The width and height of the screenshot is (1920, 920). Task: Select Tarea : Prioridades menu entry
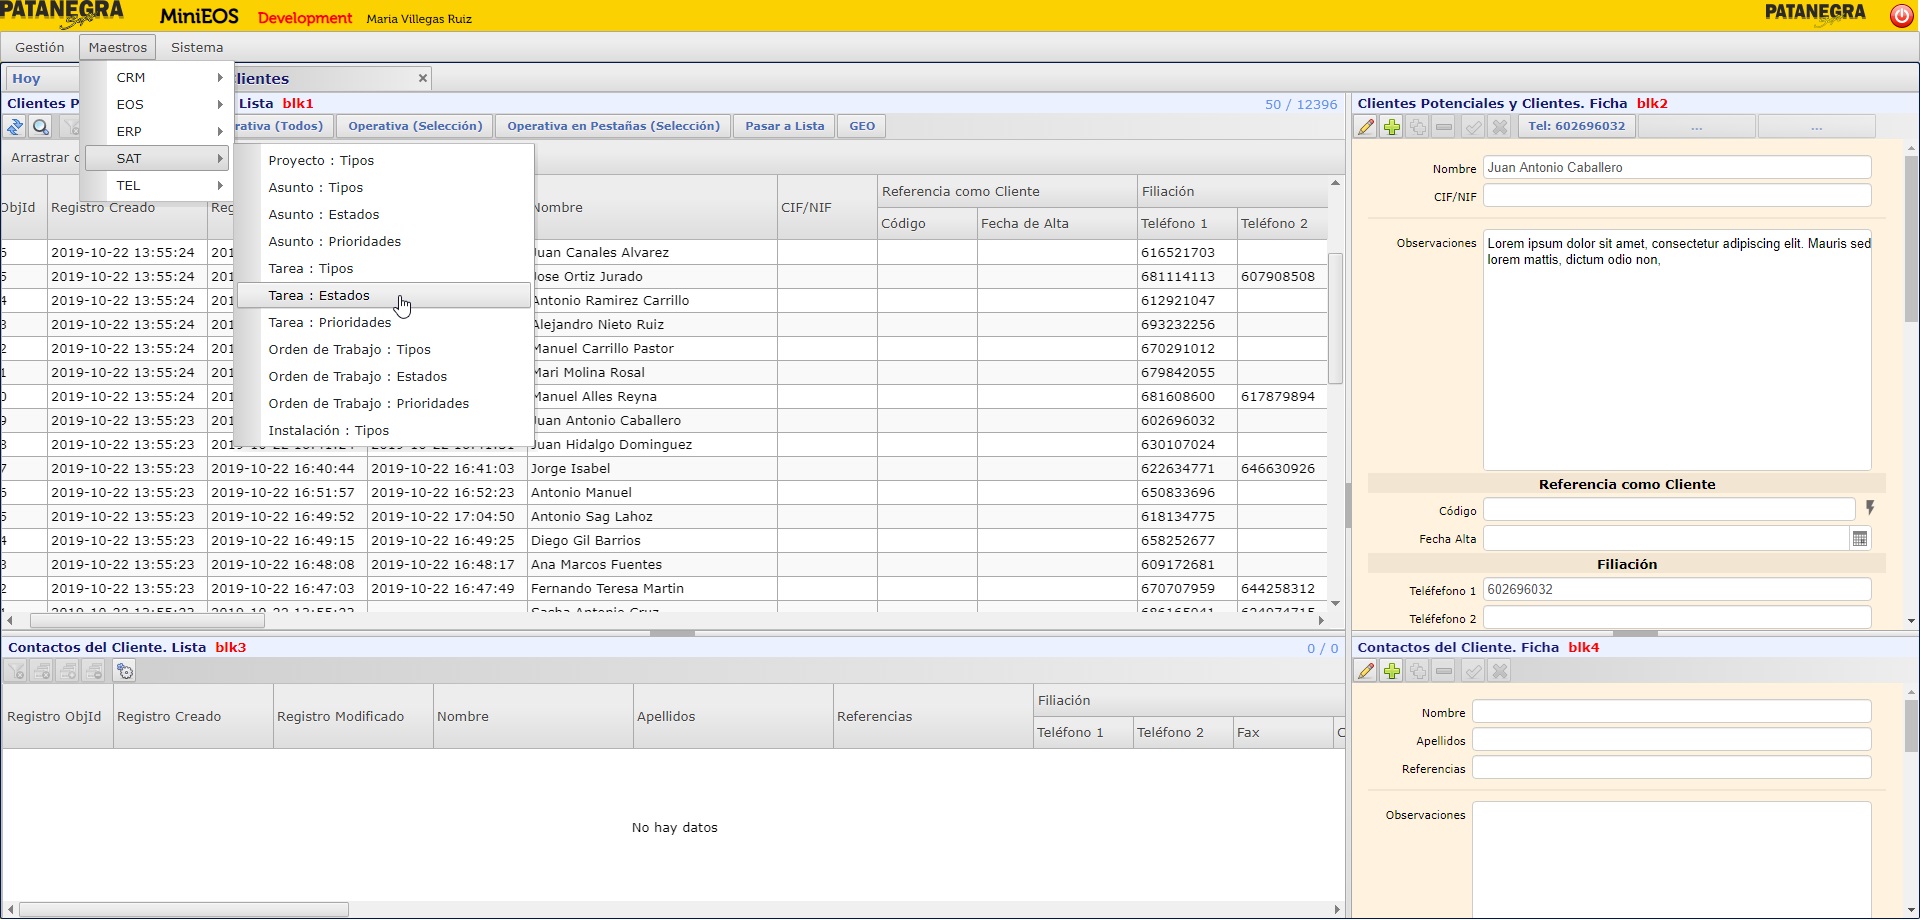(x=384, y=322)
